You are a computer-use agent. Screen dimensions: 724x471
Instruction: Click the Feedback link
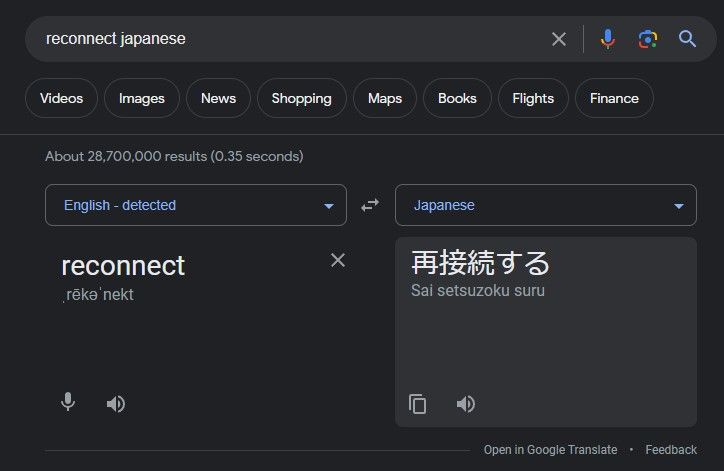click(671, 450)
